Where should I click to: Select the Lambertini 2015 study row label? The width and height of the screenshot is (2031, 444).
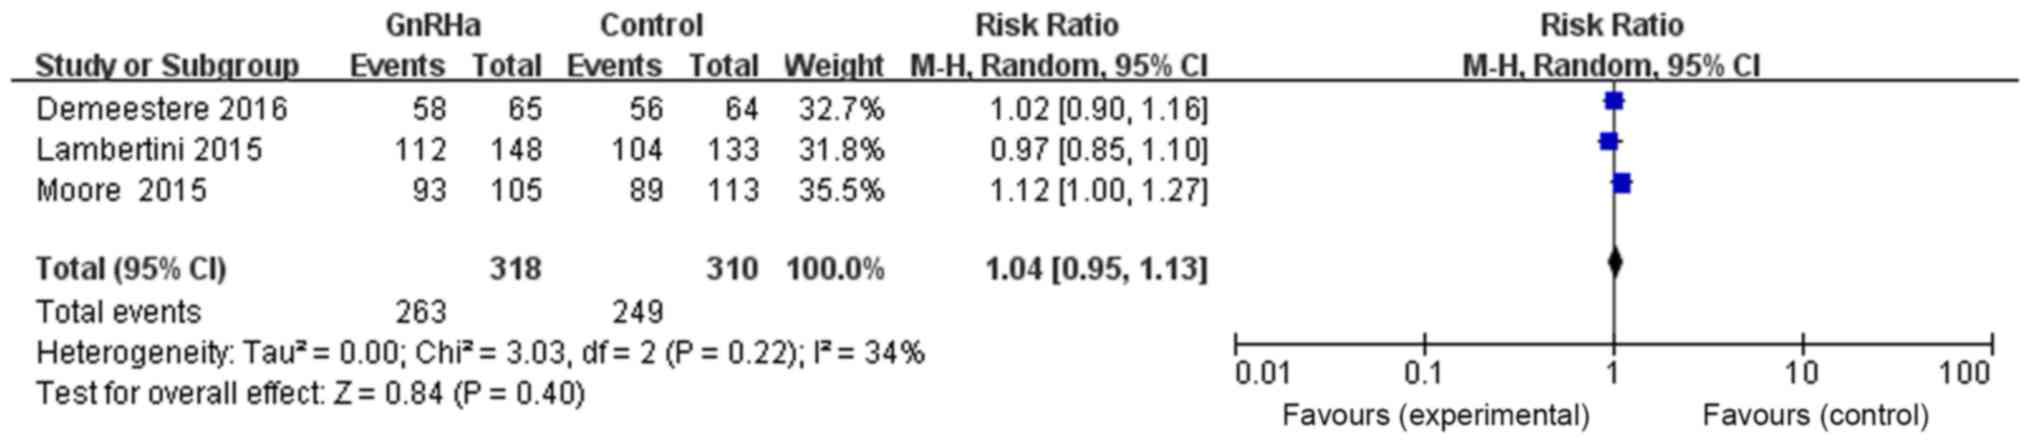[x=149, y=150]
